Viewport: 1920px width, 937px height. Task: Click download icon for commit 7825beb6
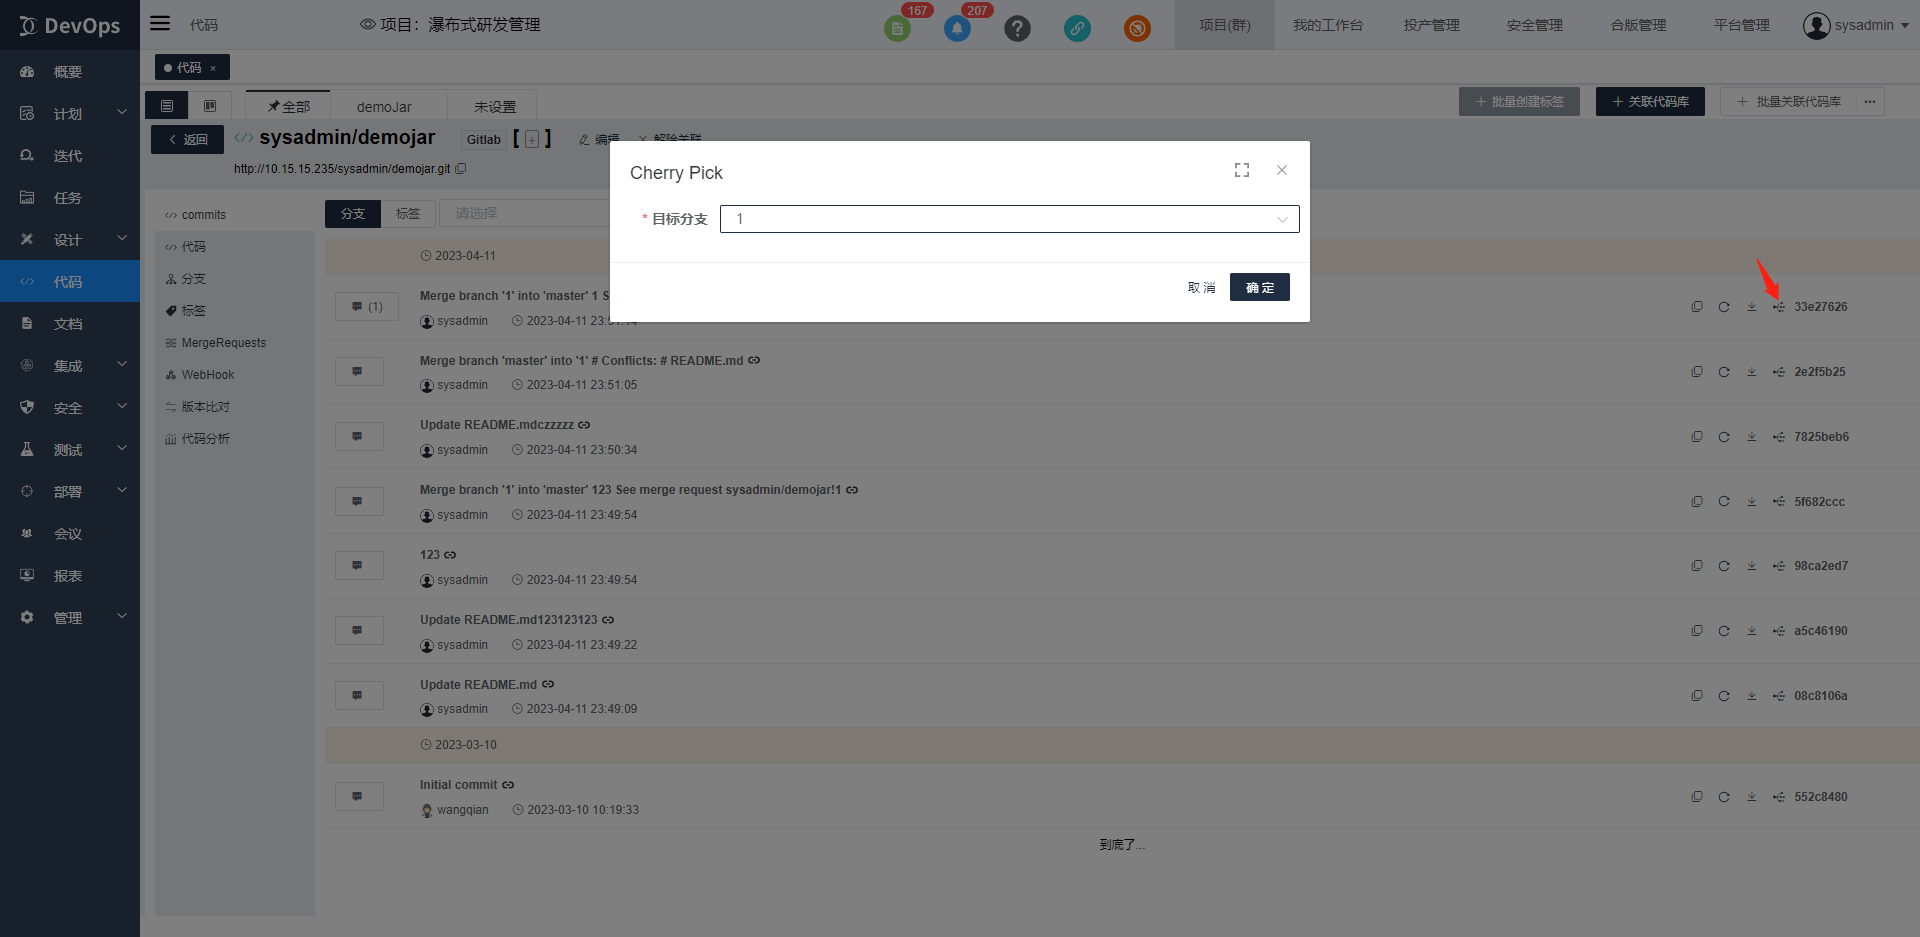click(1751, 437)
